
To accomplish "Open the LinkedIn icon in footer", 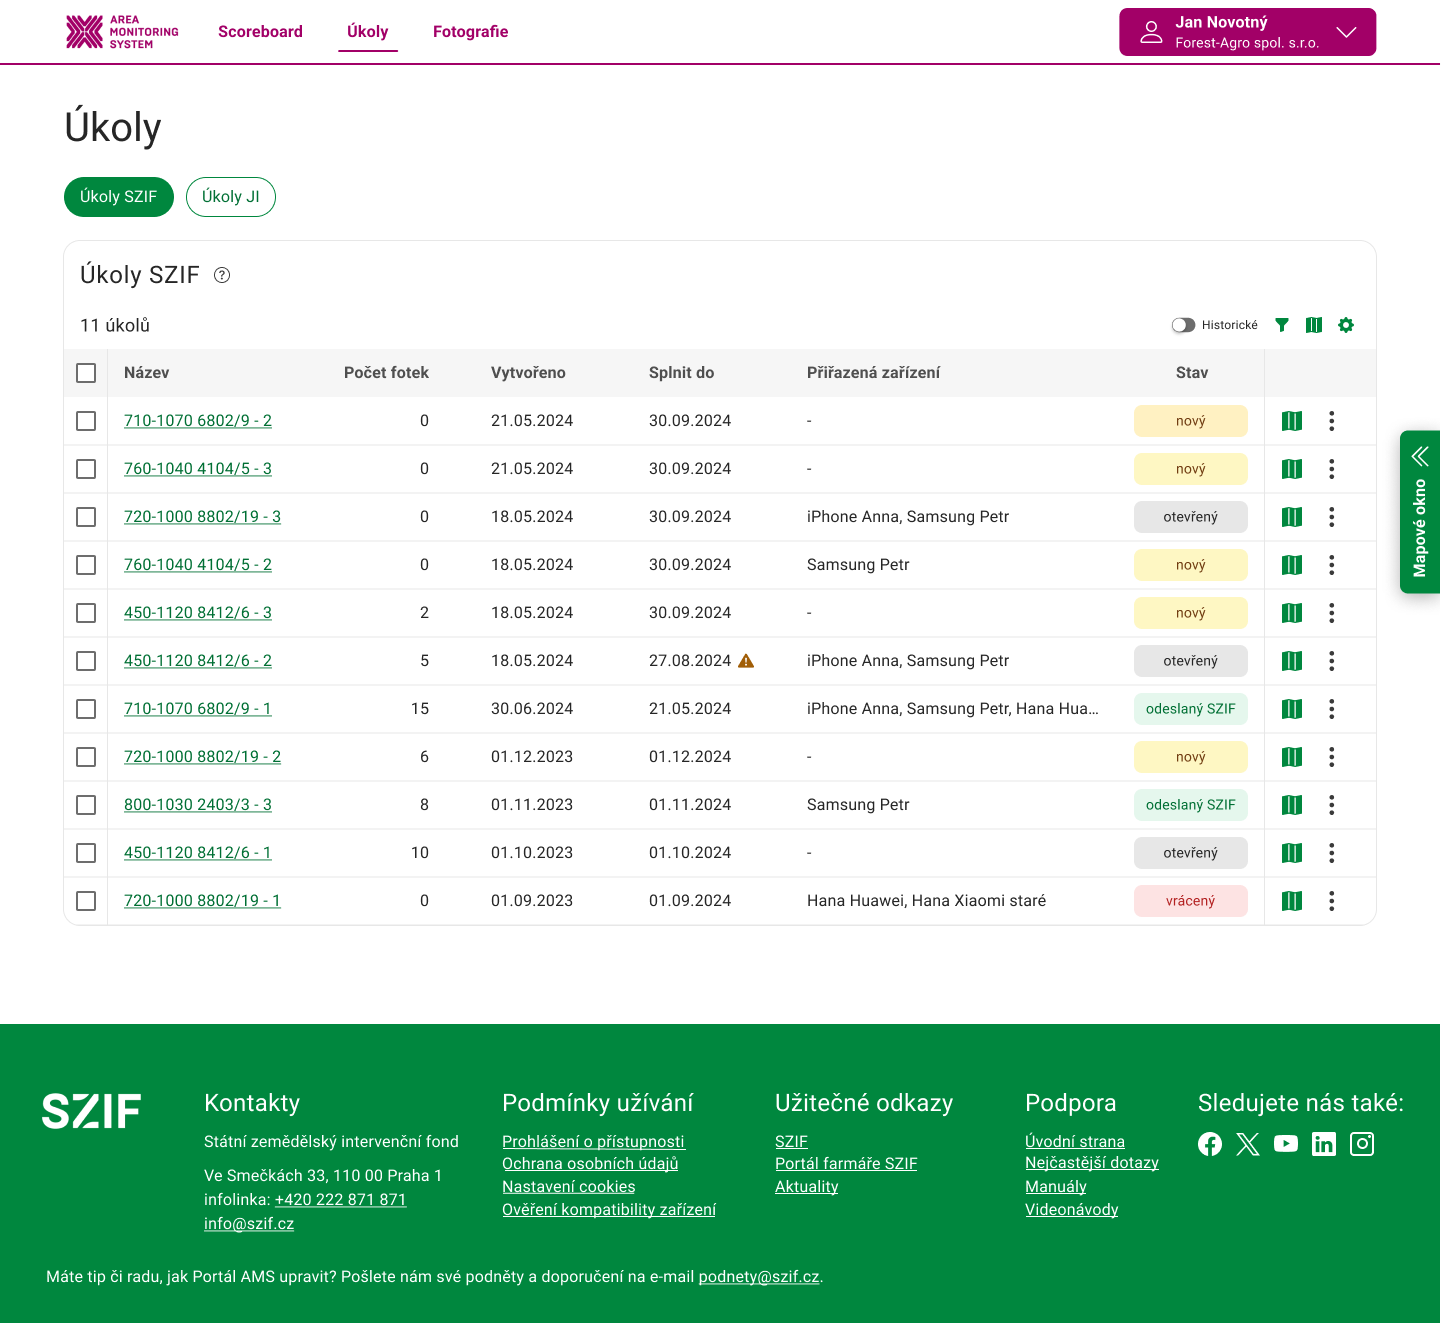I will click(1324, 1144).
